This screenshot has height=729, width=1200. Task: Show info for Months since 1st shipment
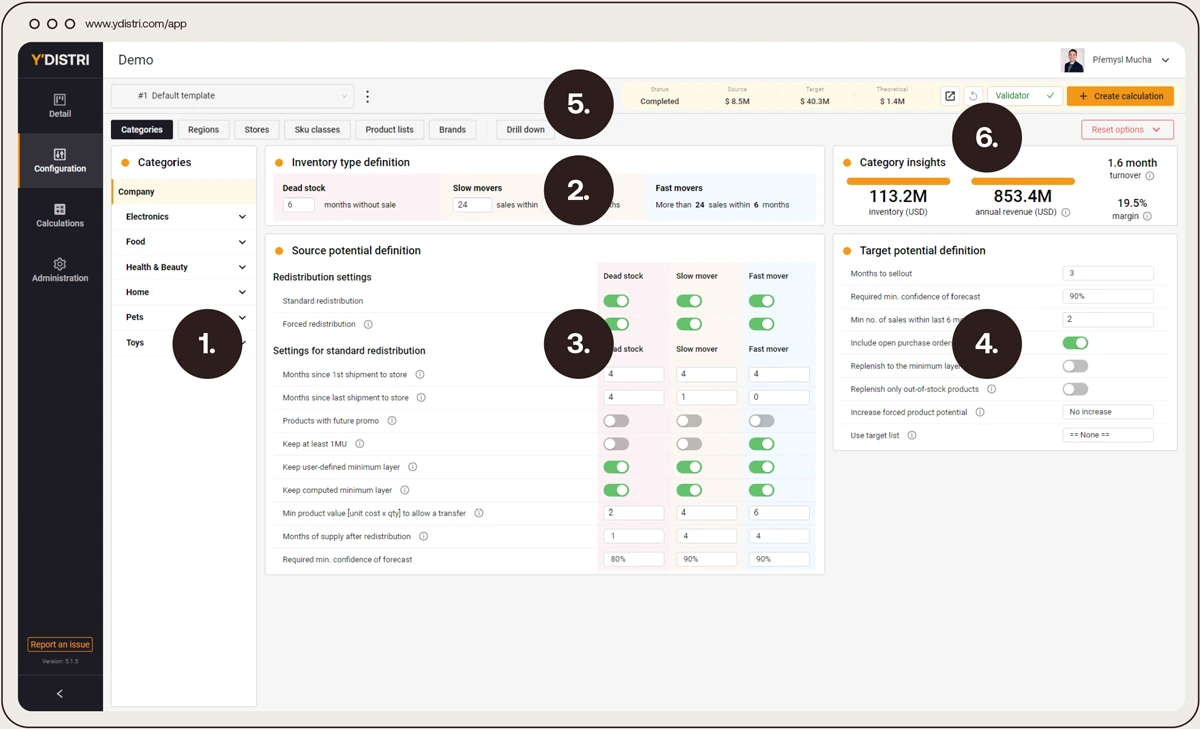[x=420, y=374]
